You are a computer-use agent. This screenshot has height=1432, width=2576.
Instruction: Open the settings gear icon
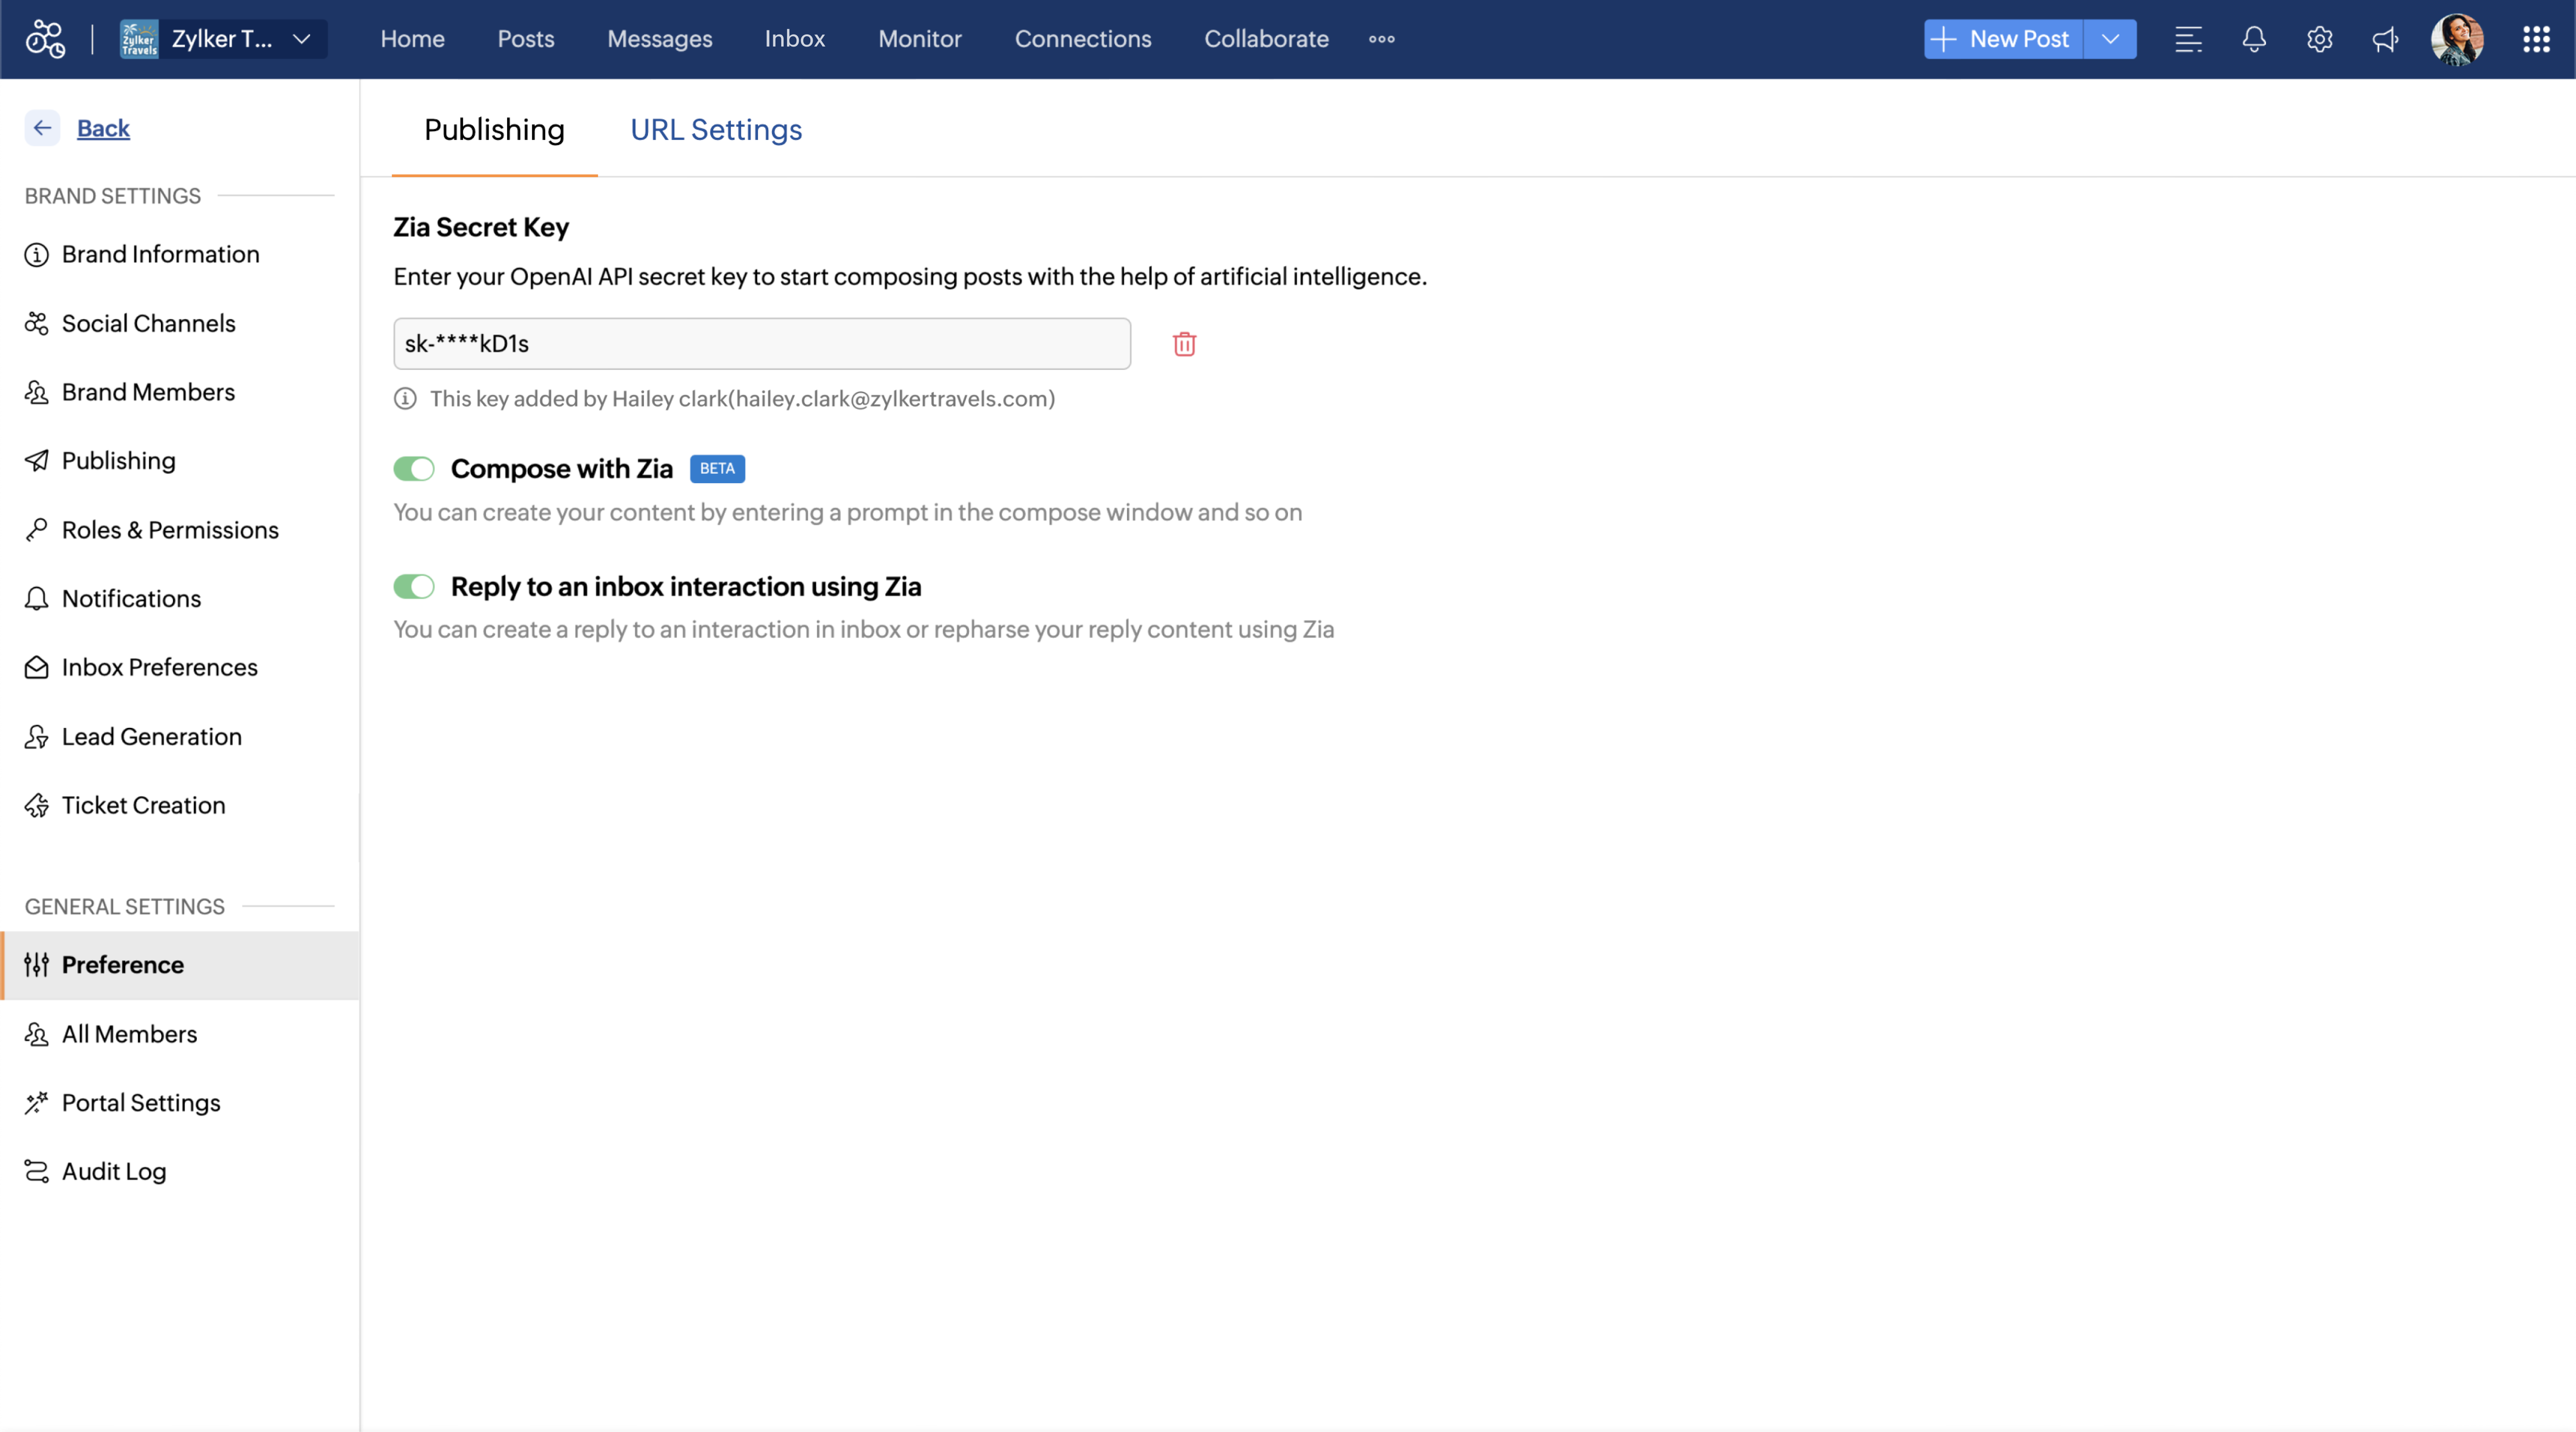tap(2319, 39)
